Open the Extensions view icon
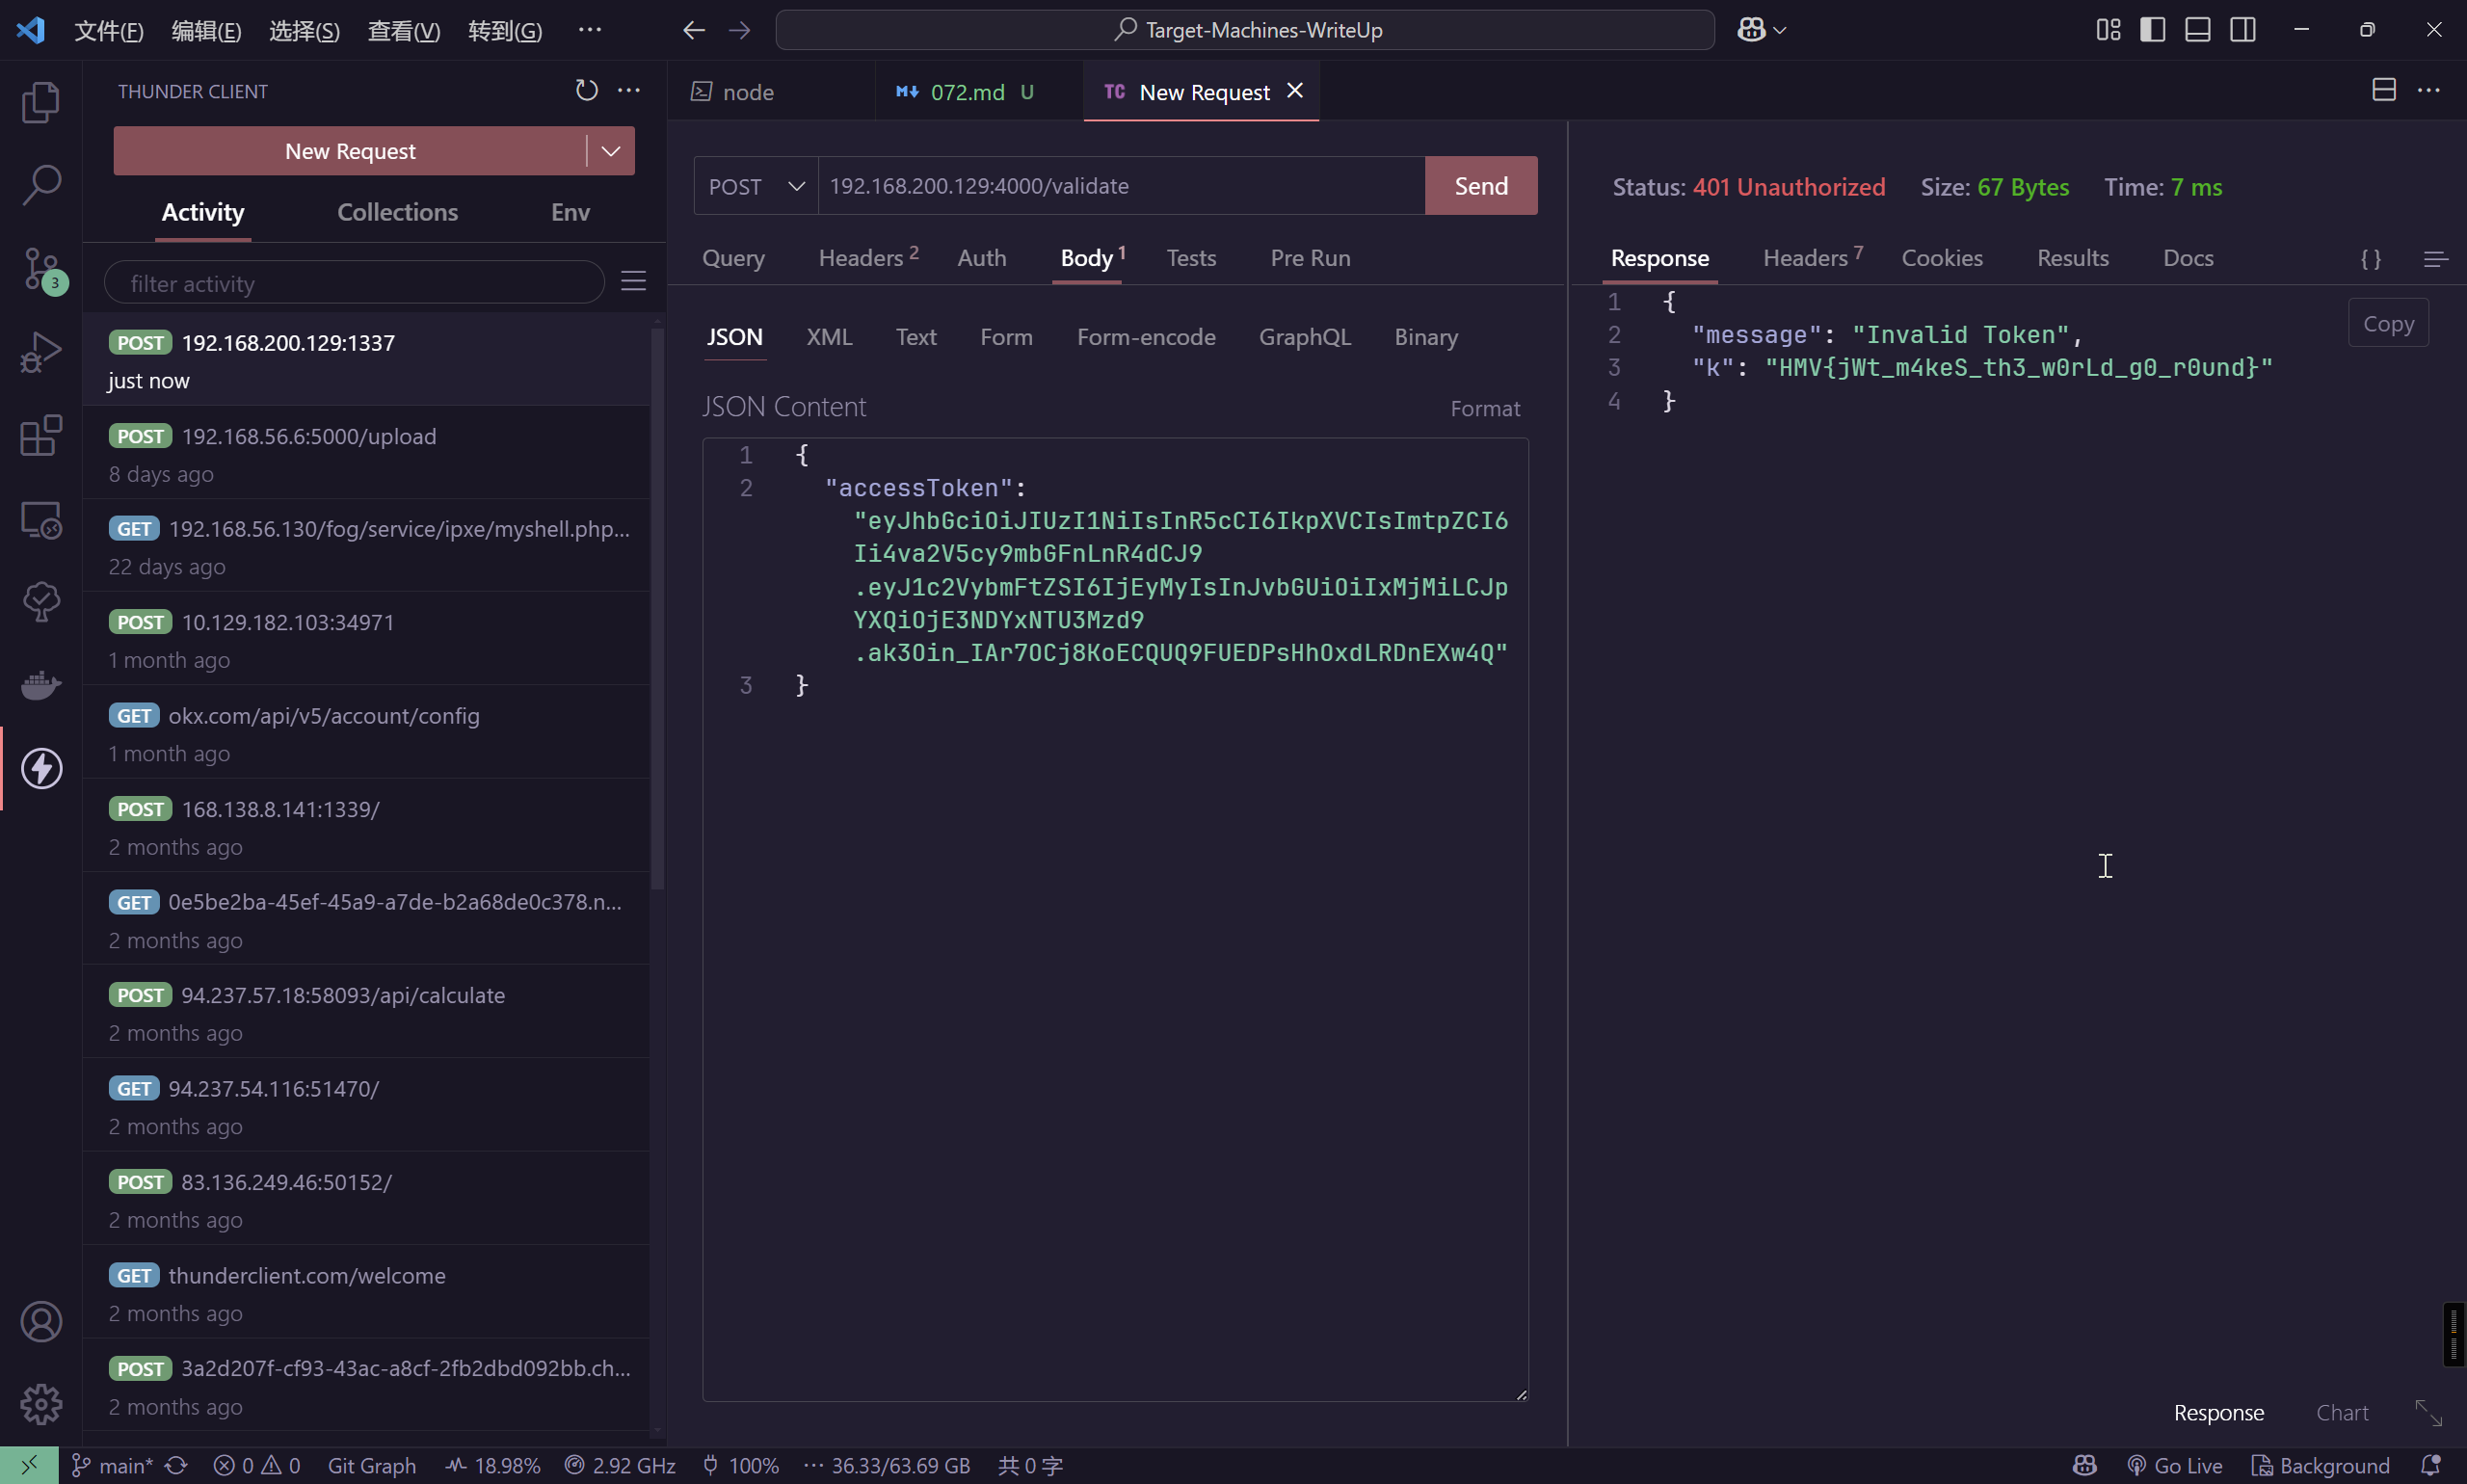Viewport: 2467px width, 1484px height. [41, 435]
